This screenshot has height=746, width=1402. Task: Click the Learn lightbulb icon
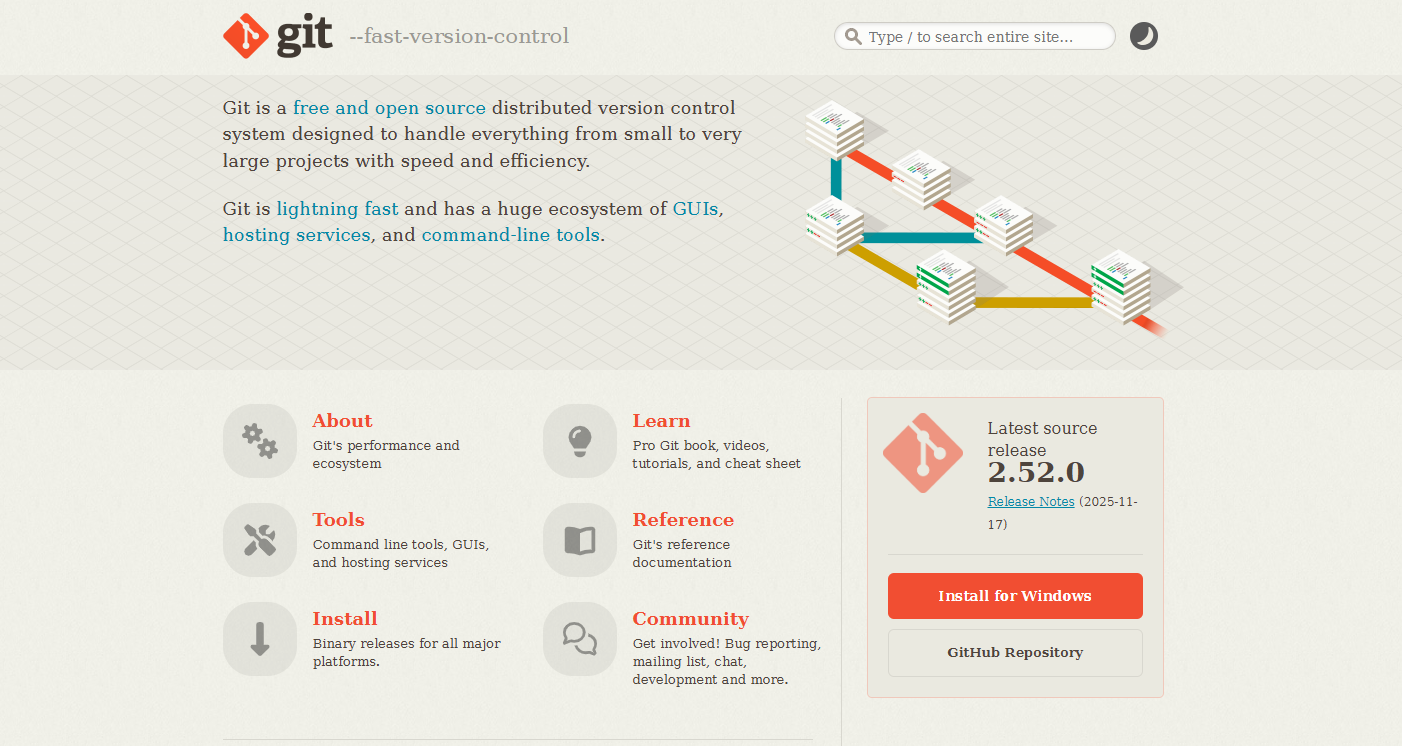click(x=580, y=441)
